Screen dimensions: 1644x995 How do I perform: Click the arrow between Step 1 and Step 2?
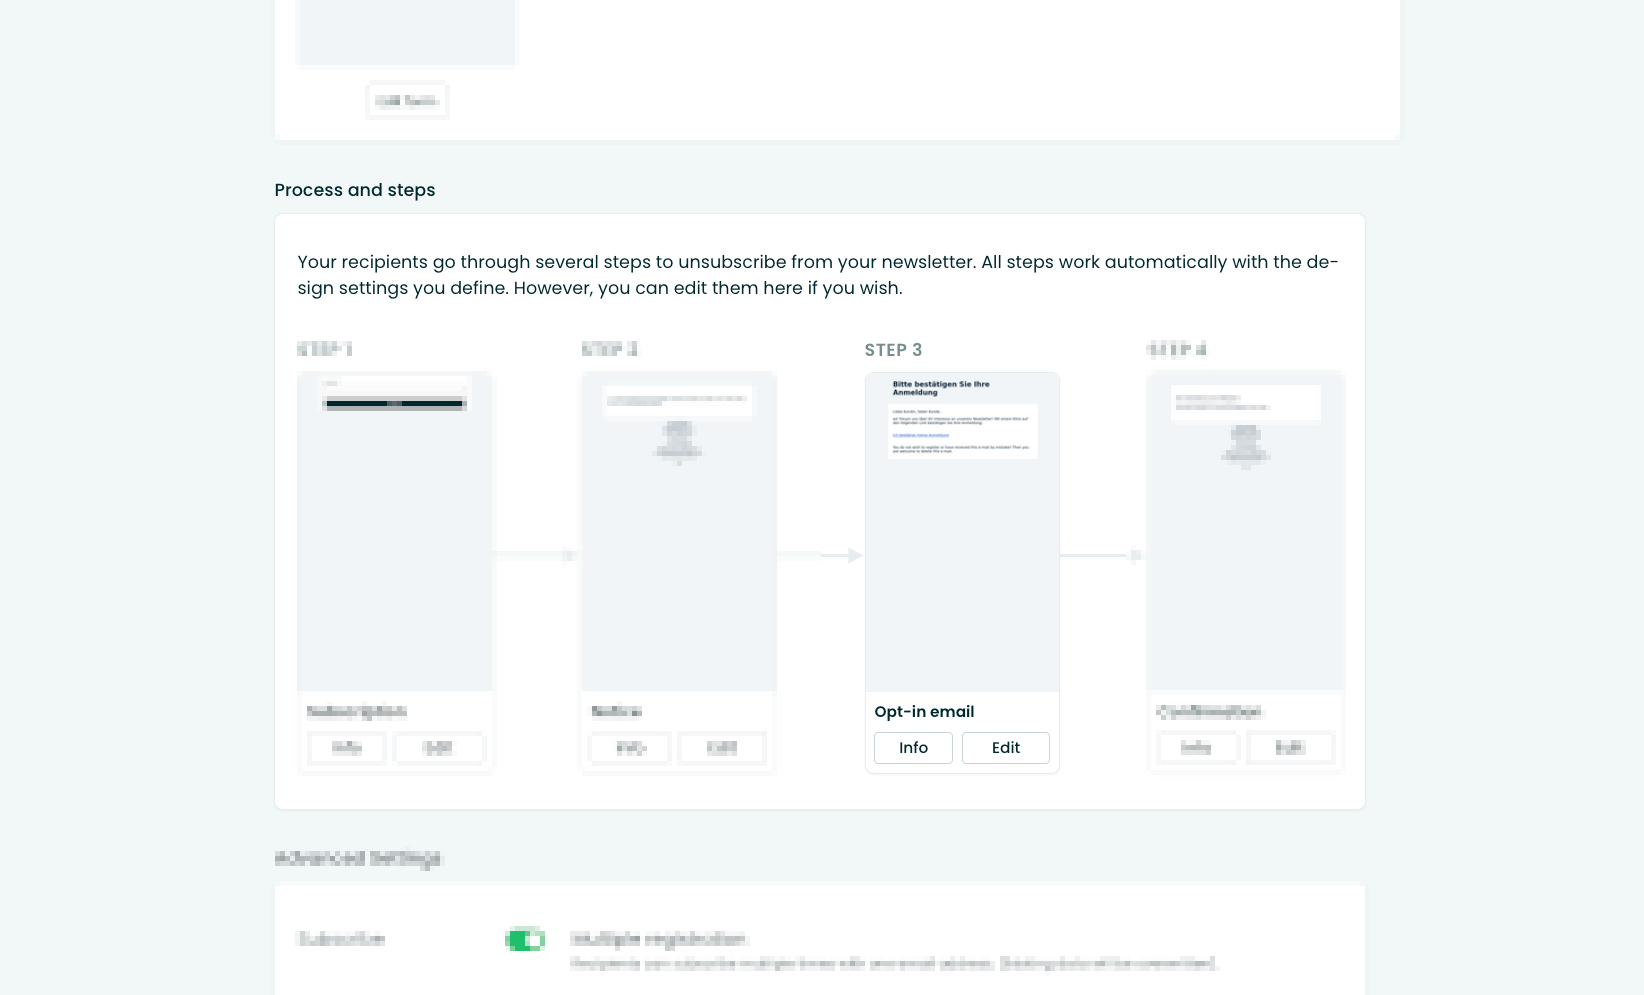536,555
